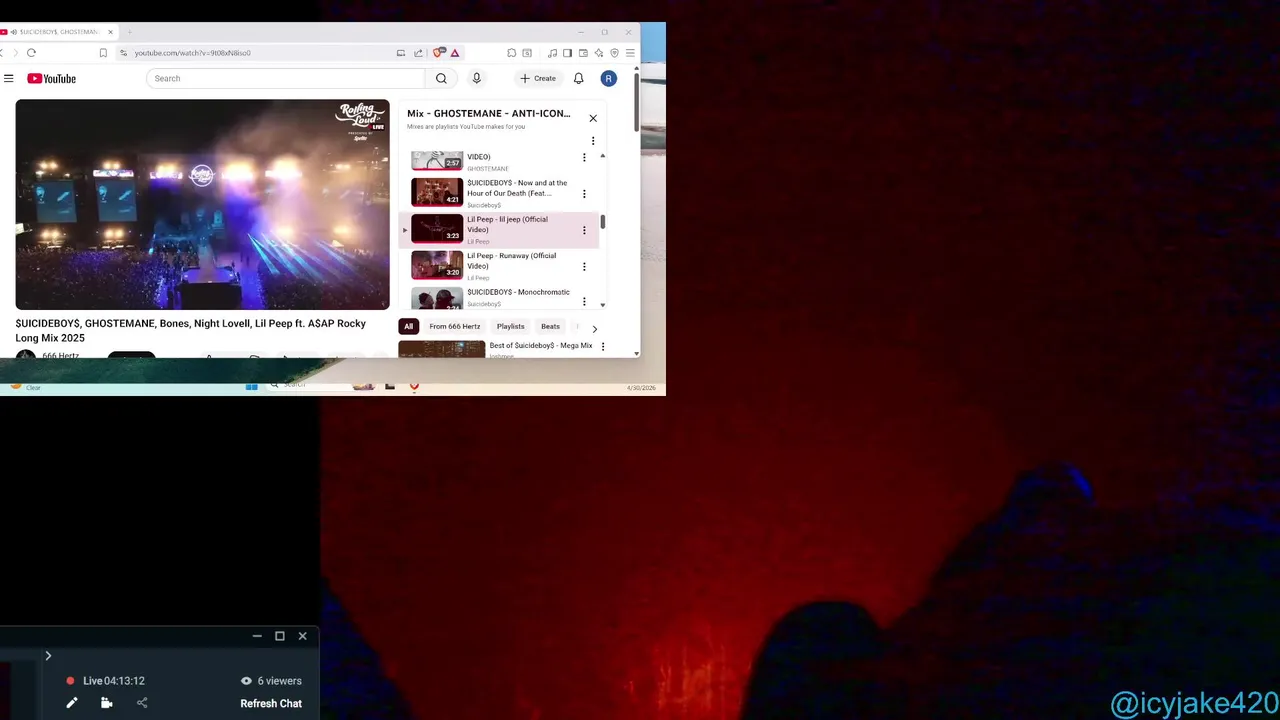Image resolution: width=1280 pixels, height=720 pixels.
Task: Open the Windows Start button
Action: point(252,386)
